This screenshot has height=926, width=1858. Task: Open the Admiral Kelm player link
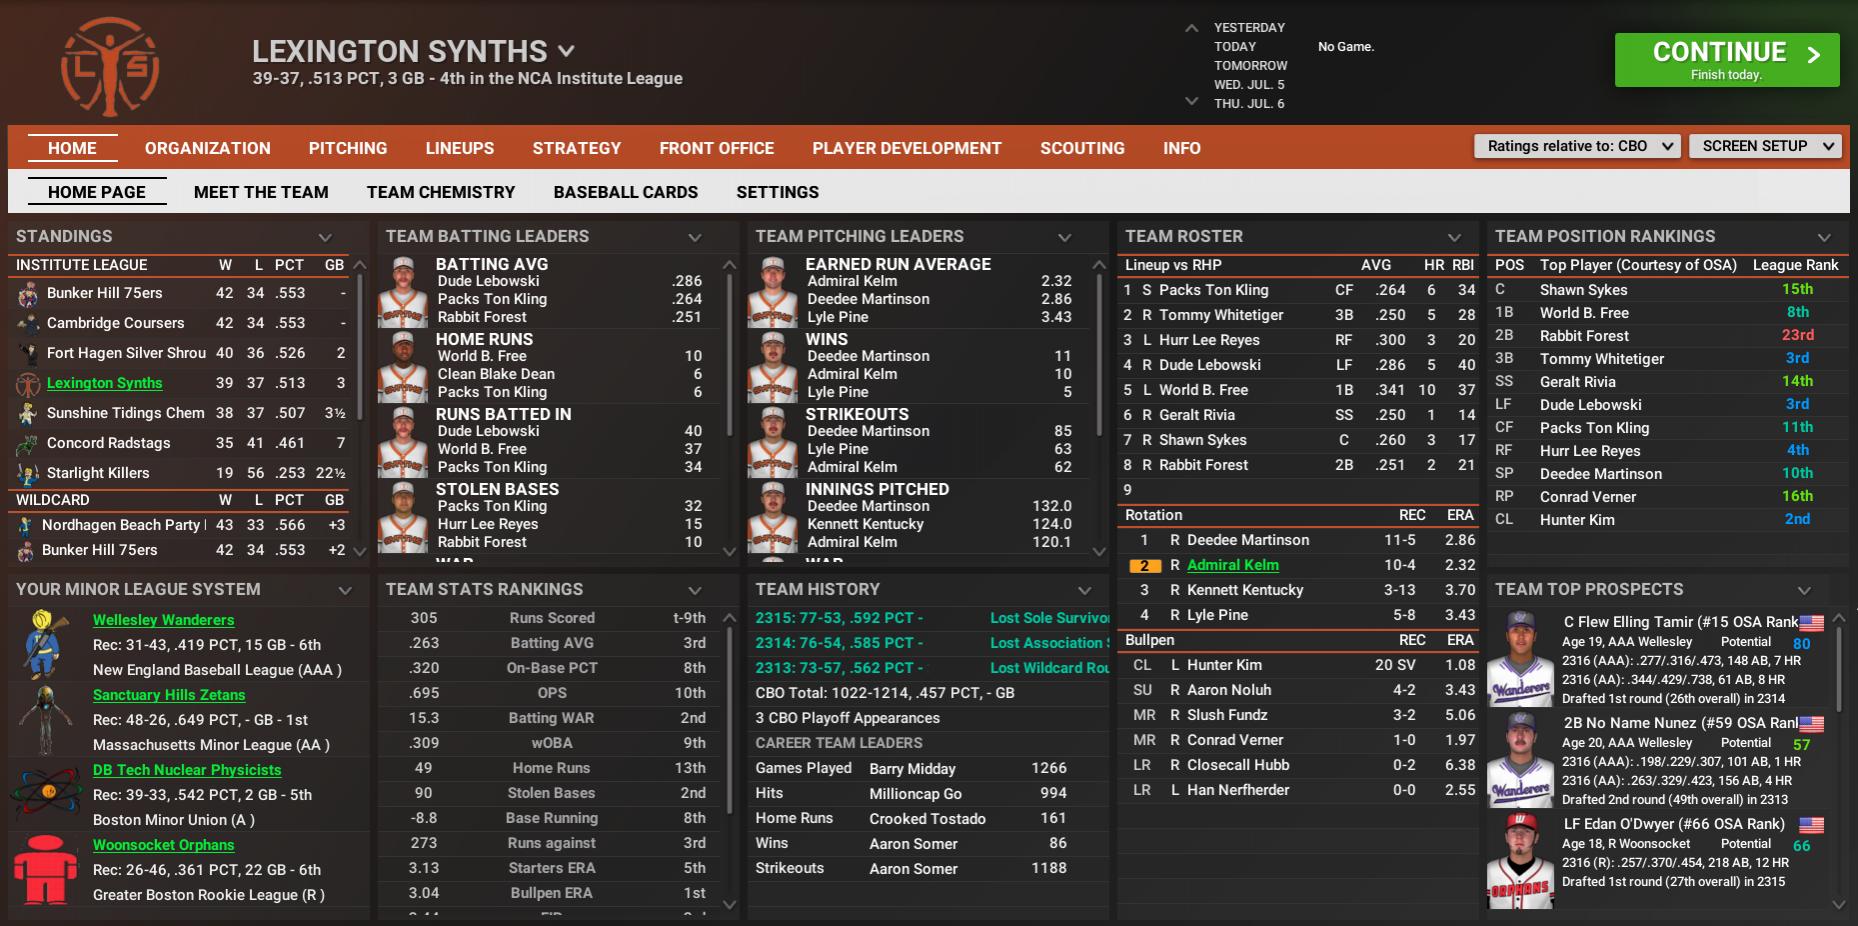click(1232, 565)
